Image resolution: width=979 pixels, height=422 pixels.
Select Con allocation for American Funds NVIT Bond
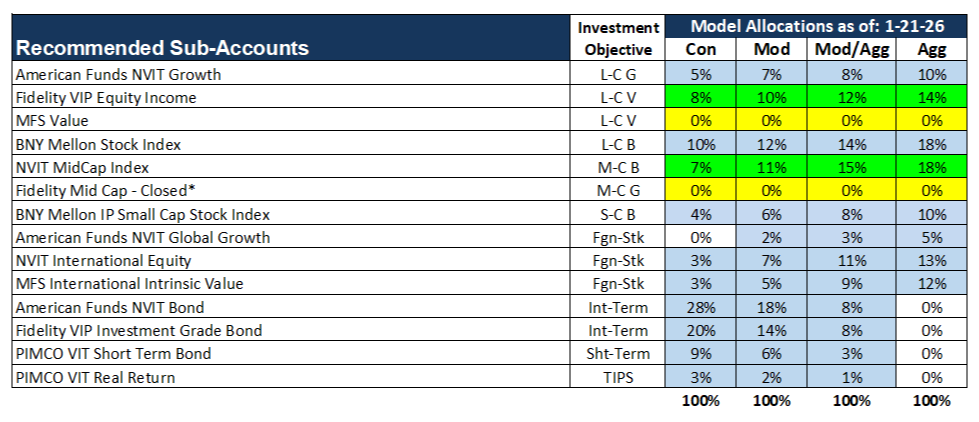[700, 307]
